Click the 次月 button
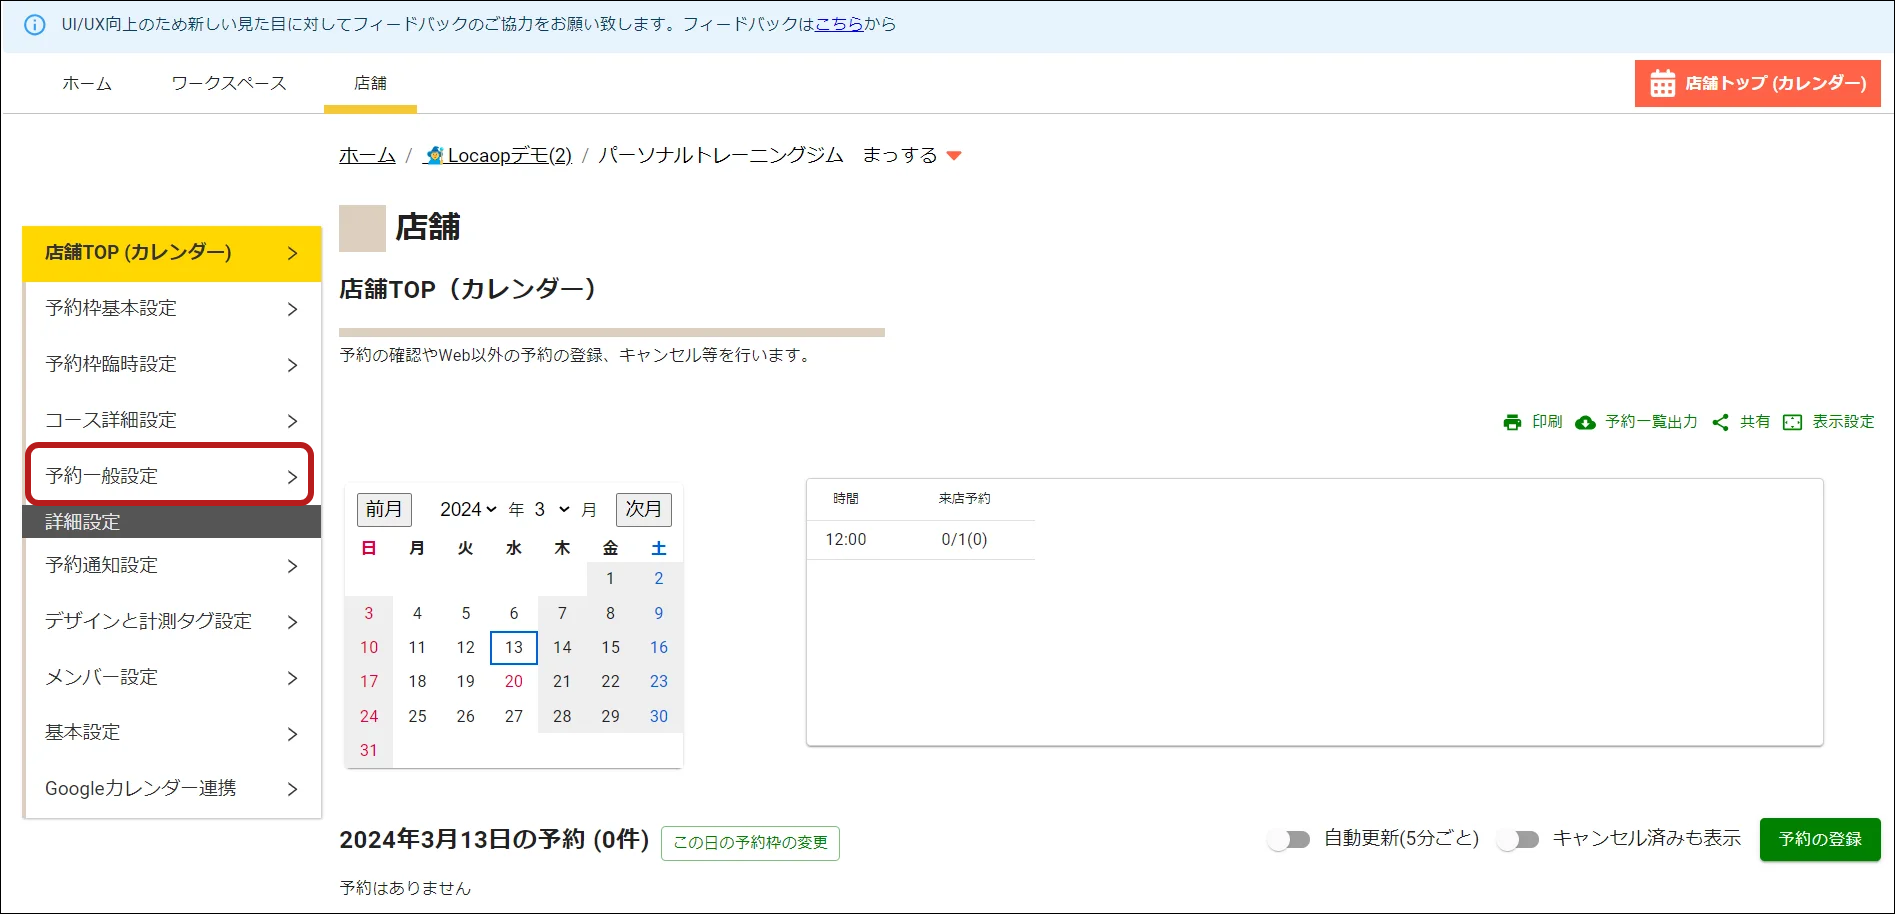Image resolution: width=1895 pixels, height=914 pixels. coord(644,509)
